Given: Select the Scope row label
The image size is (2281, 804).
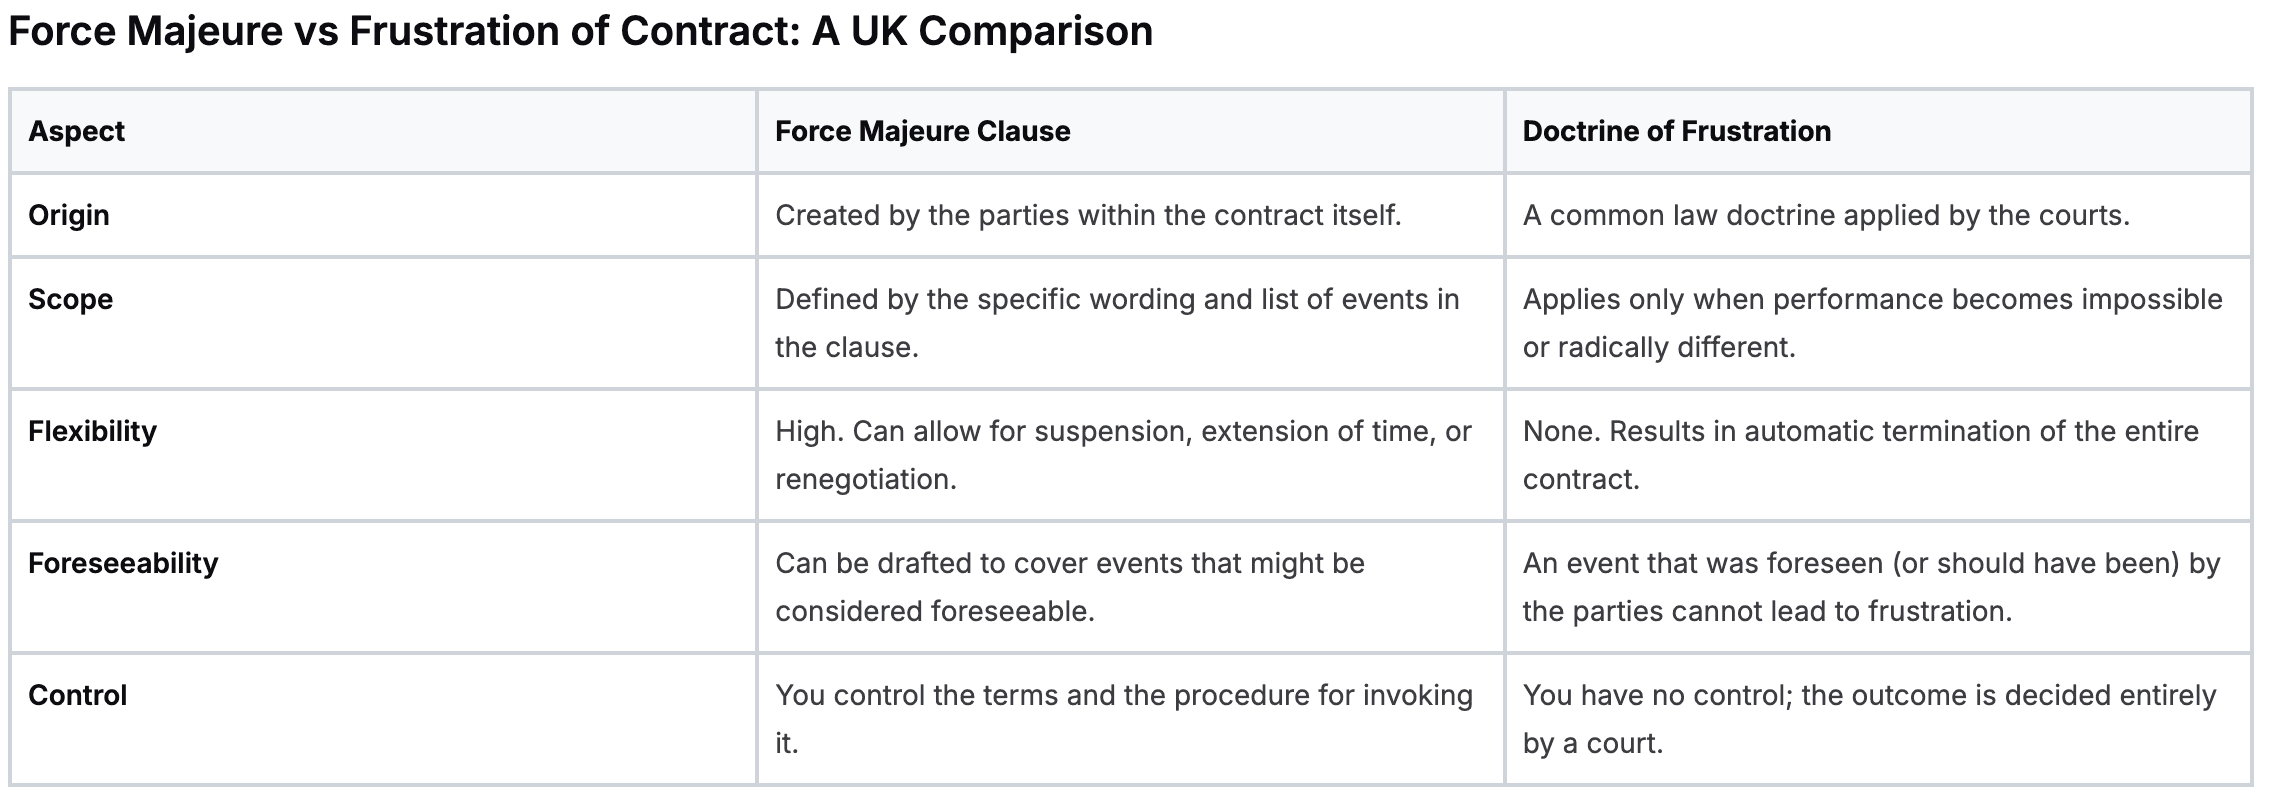Looking at the screenshot, I should (x=71, y=299).
